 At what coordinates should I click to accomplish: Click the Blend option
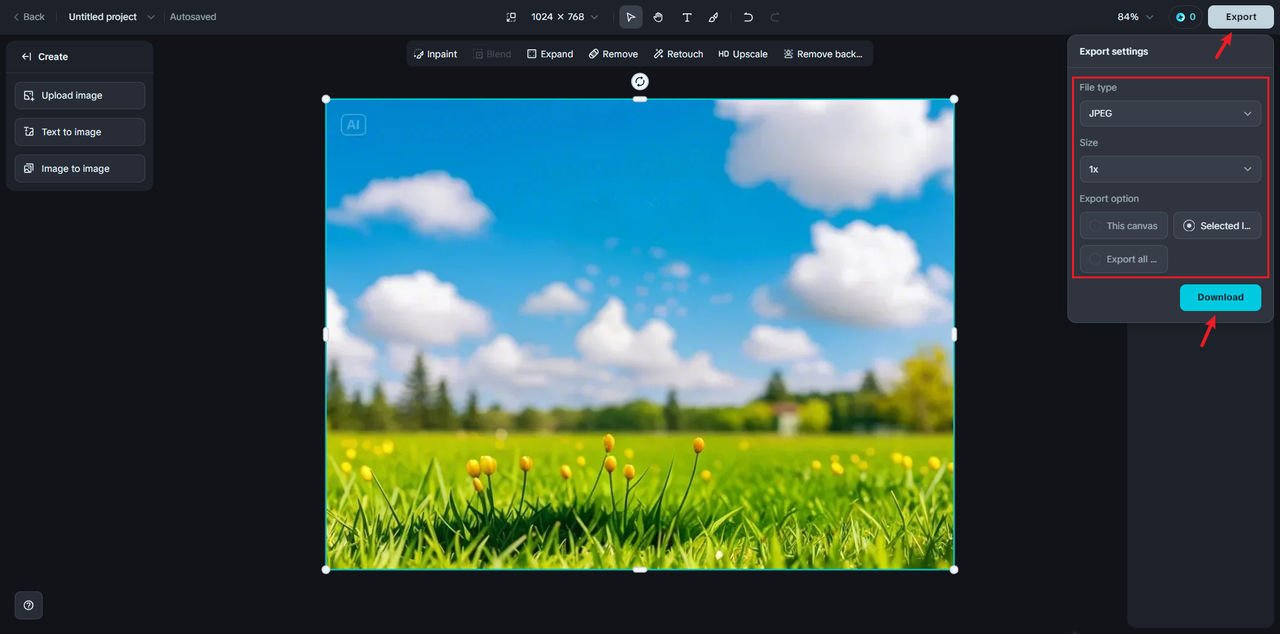pyautogui.click(x=492, y=54)
